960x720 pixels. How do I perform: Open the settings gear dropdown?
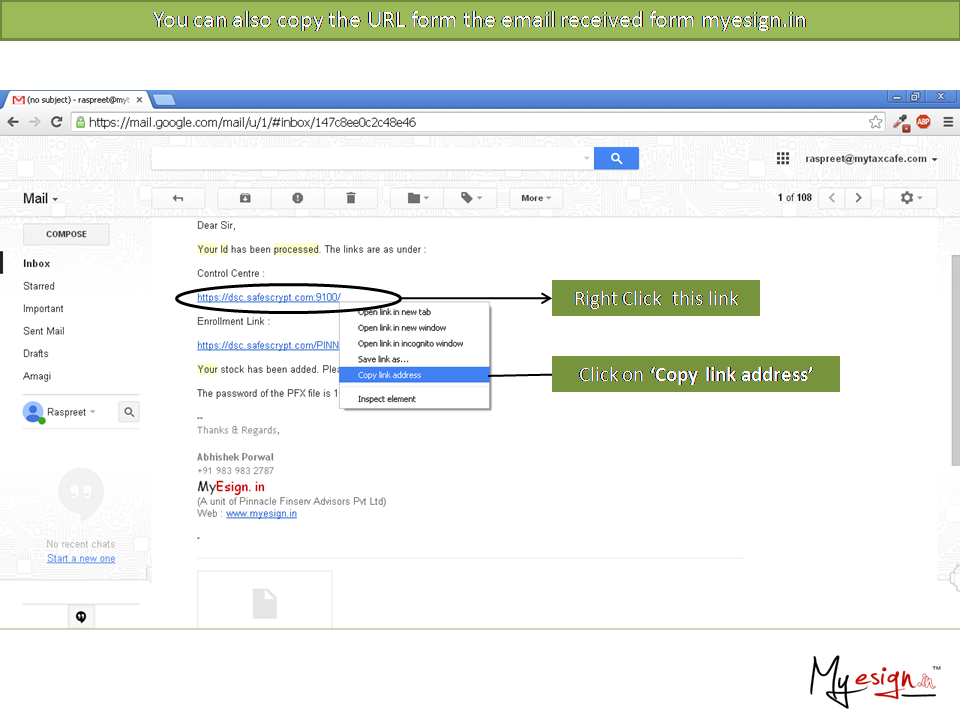pos(911,198)
